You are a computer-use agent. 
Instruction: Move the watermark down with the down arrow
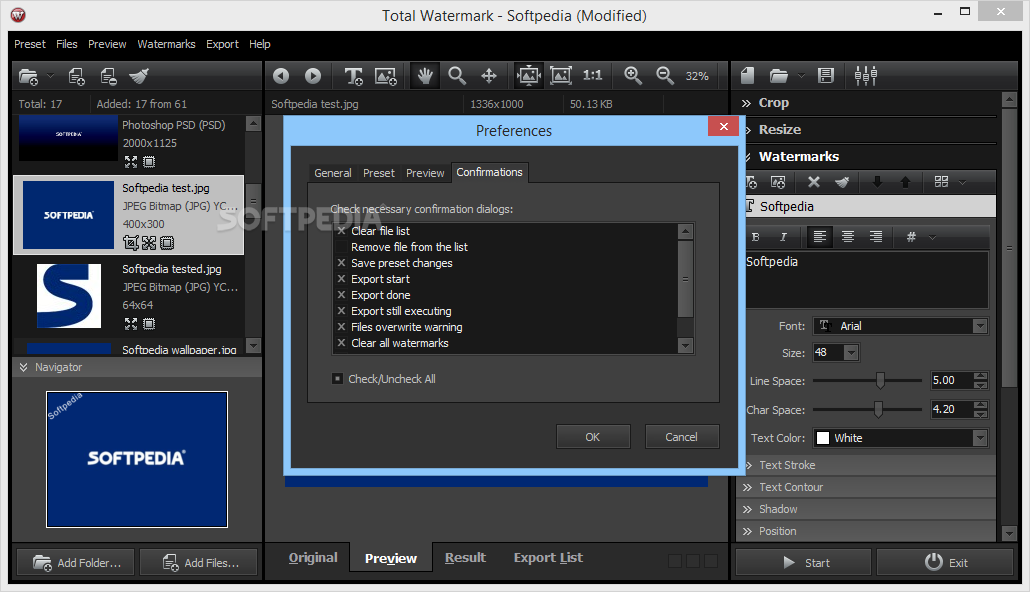tap(877, 182)
